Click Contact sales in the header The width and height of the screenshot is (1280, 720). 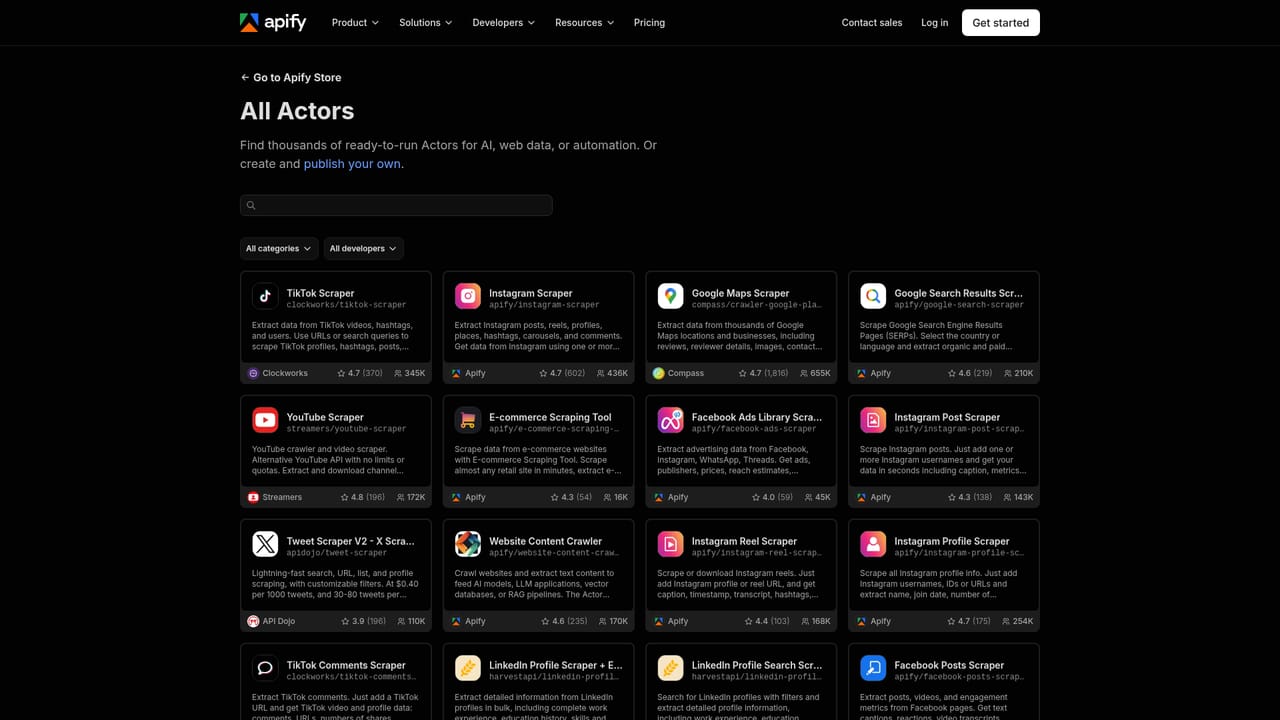[x=872, y=22]
